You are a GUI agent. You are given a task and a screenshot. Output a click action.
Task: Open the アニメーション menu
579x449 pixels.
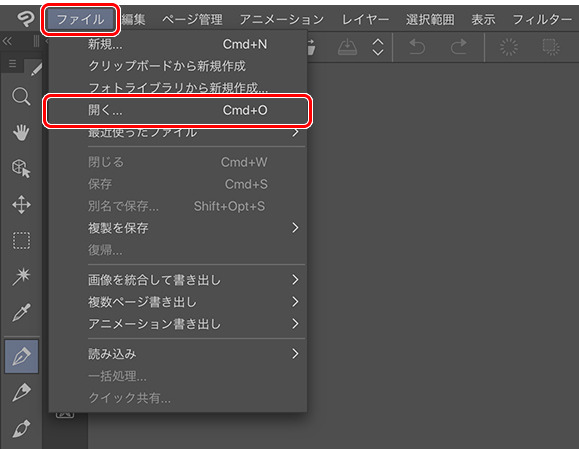click(x=282, y=19)
